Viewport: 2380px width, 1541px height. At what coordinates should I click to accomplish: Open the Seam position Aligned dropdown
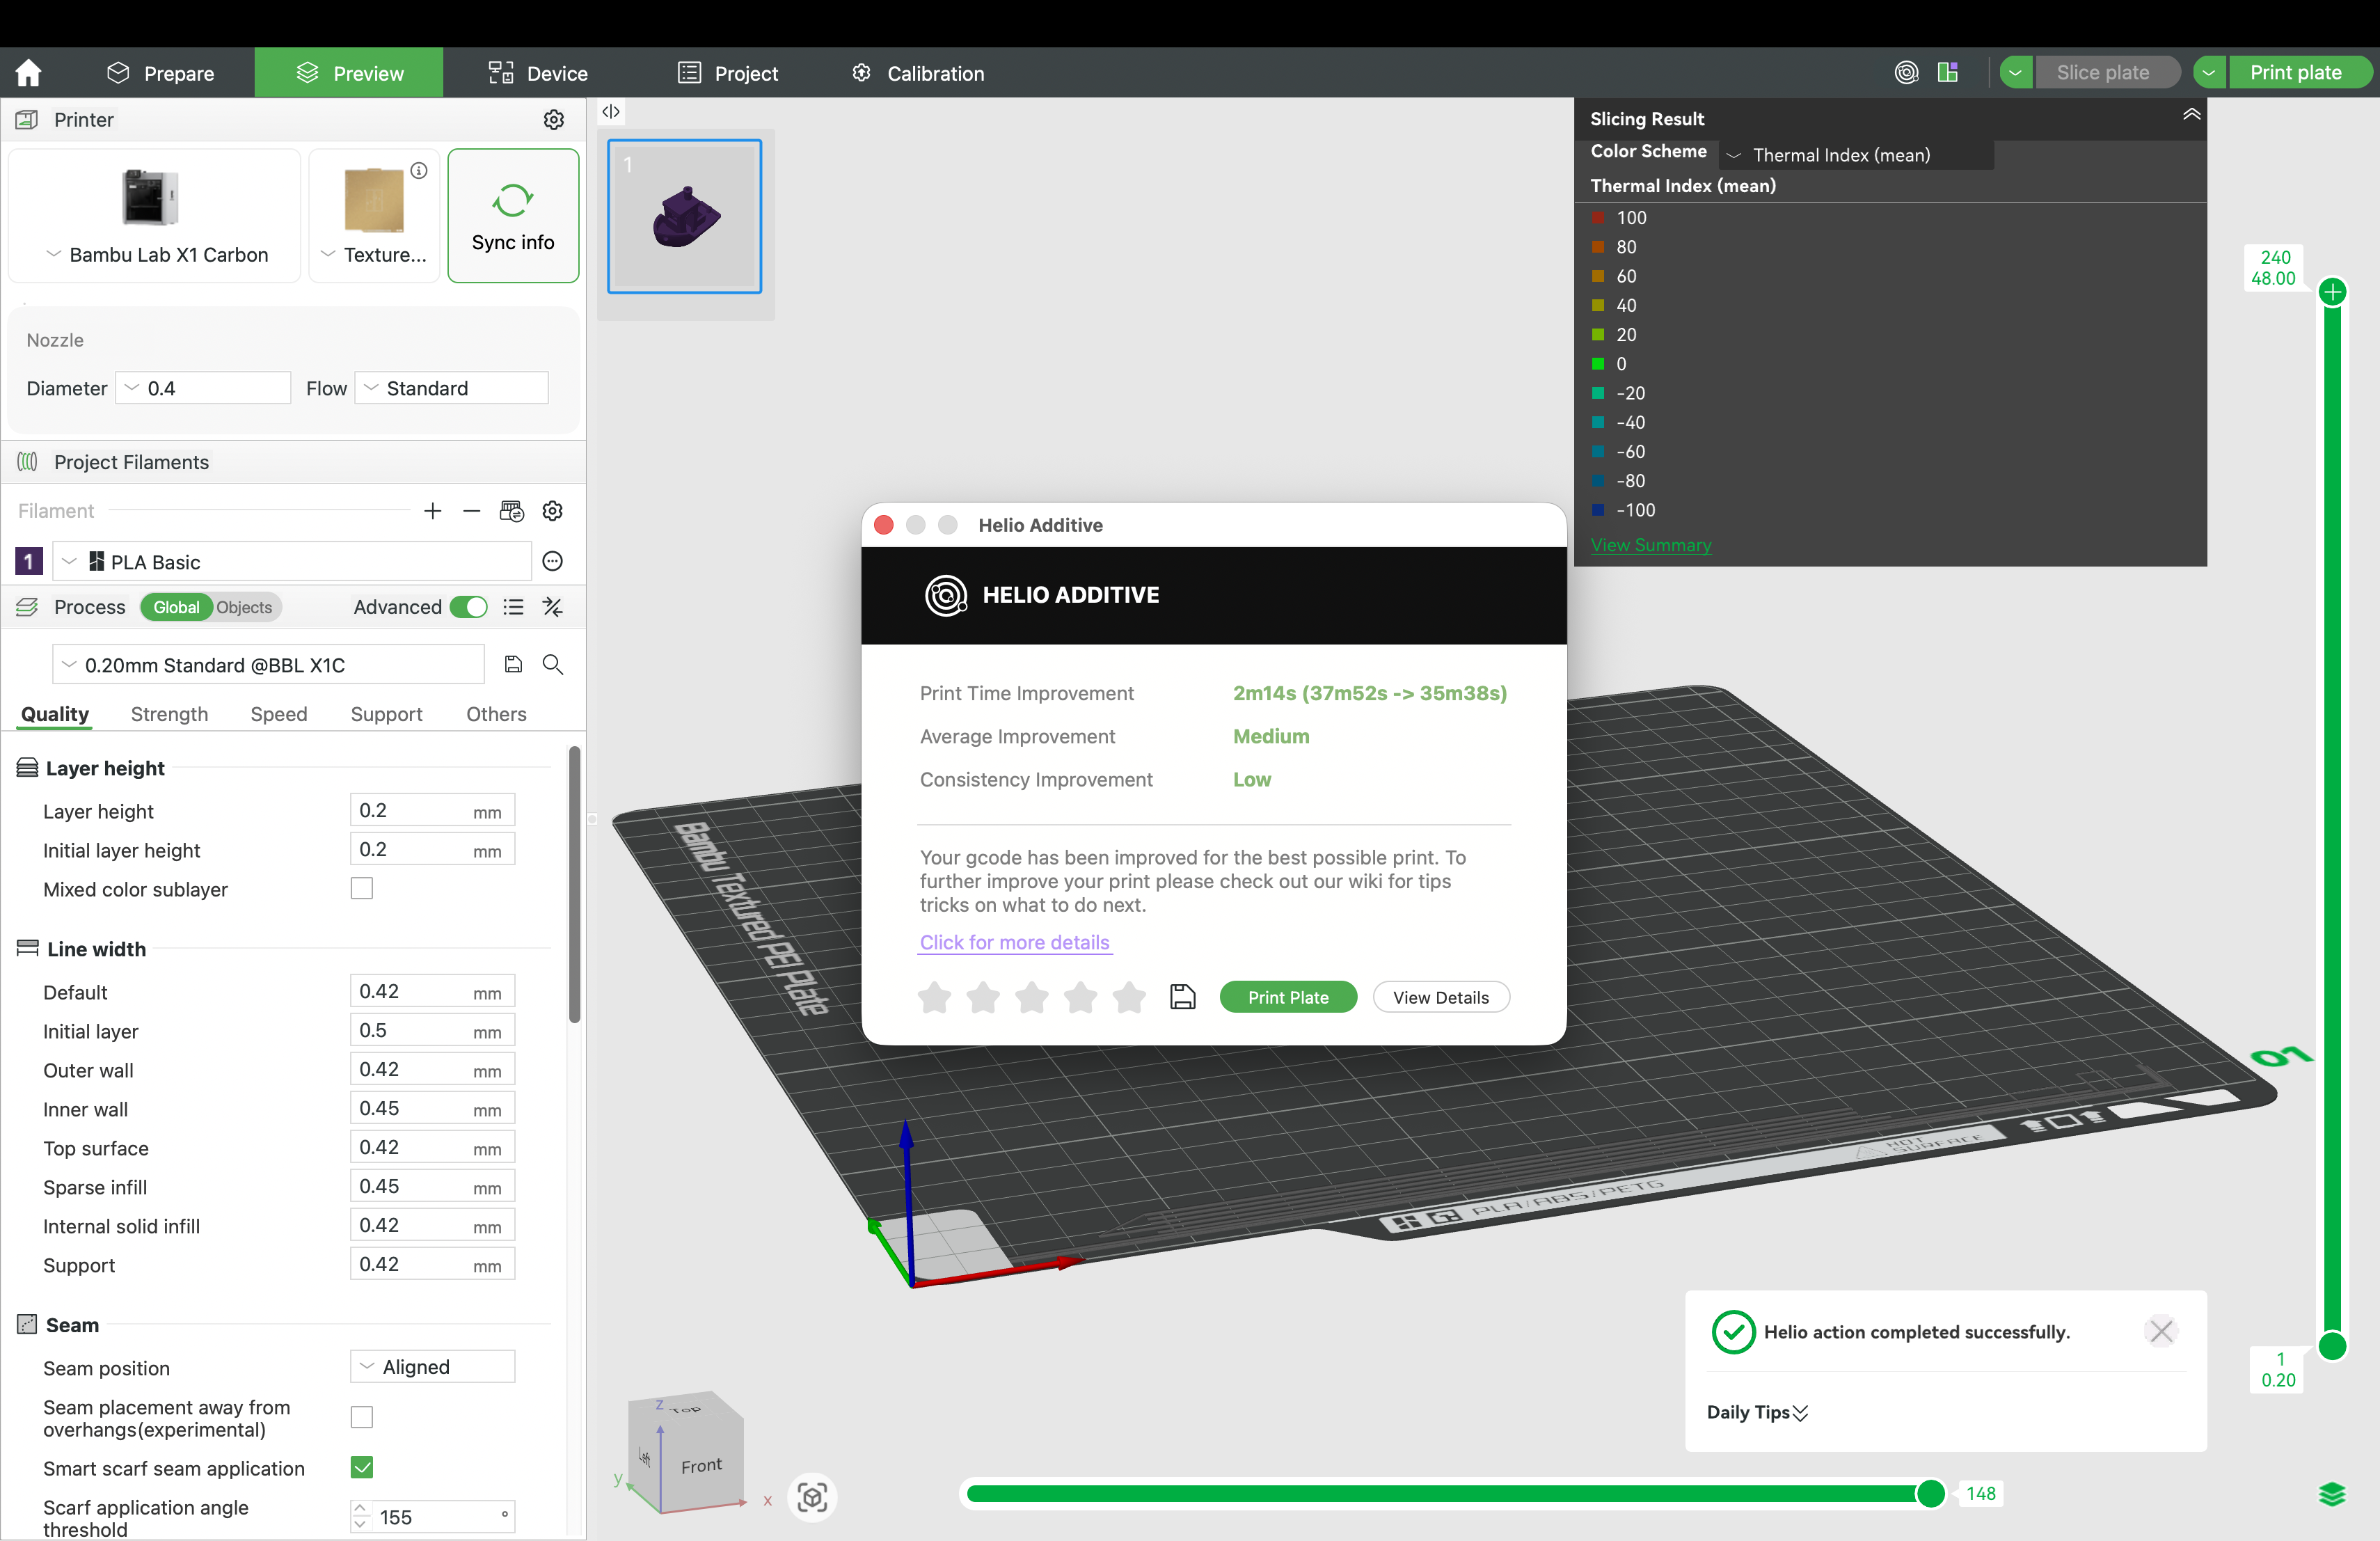click(432, 1366)
